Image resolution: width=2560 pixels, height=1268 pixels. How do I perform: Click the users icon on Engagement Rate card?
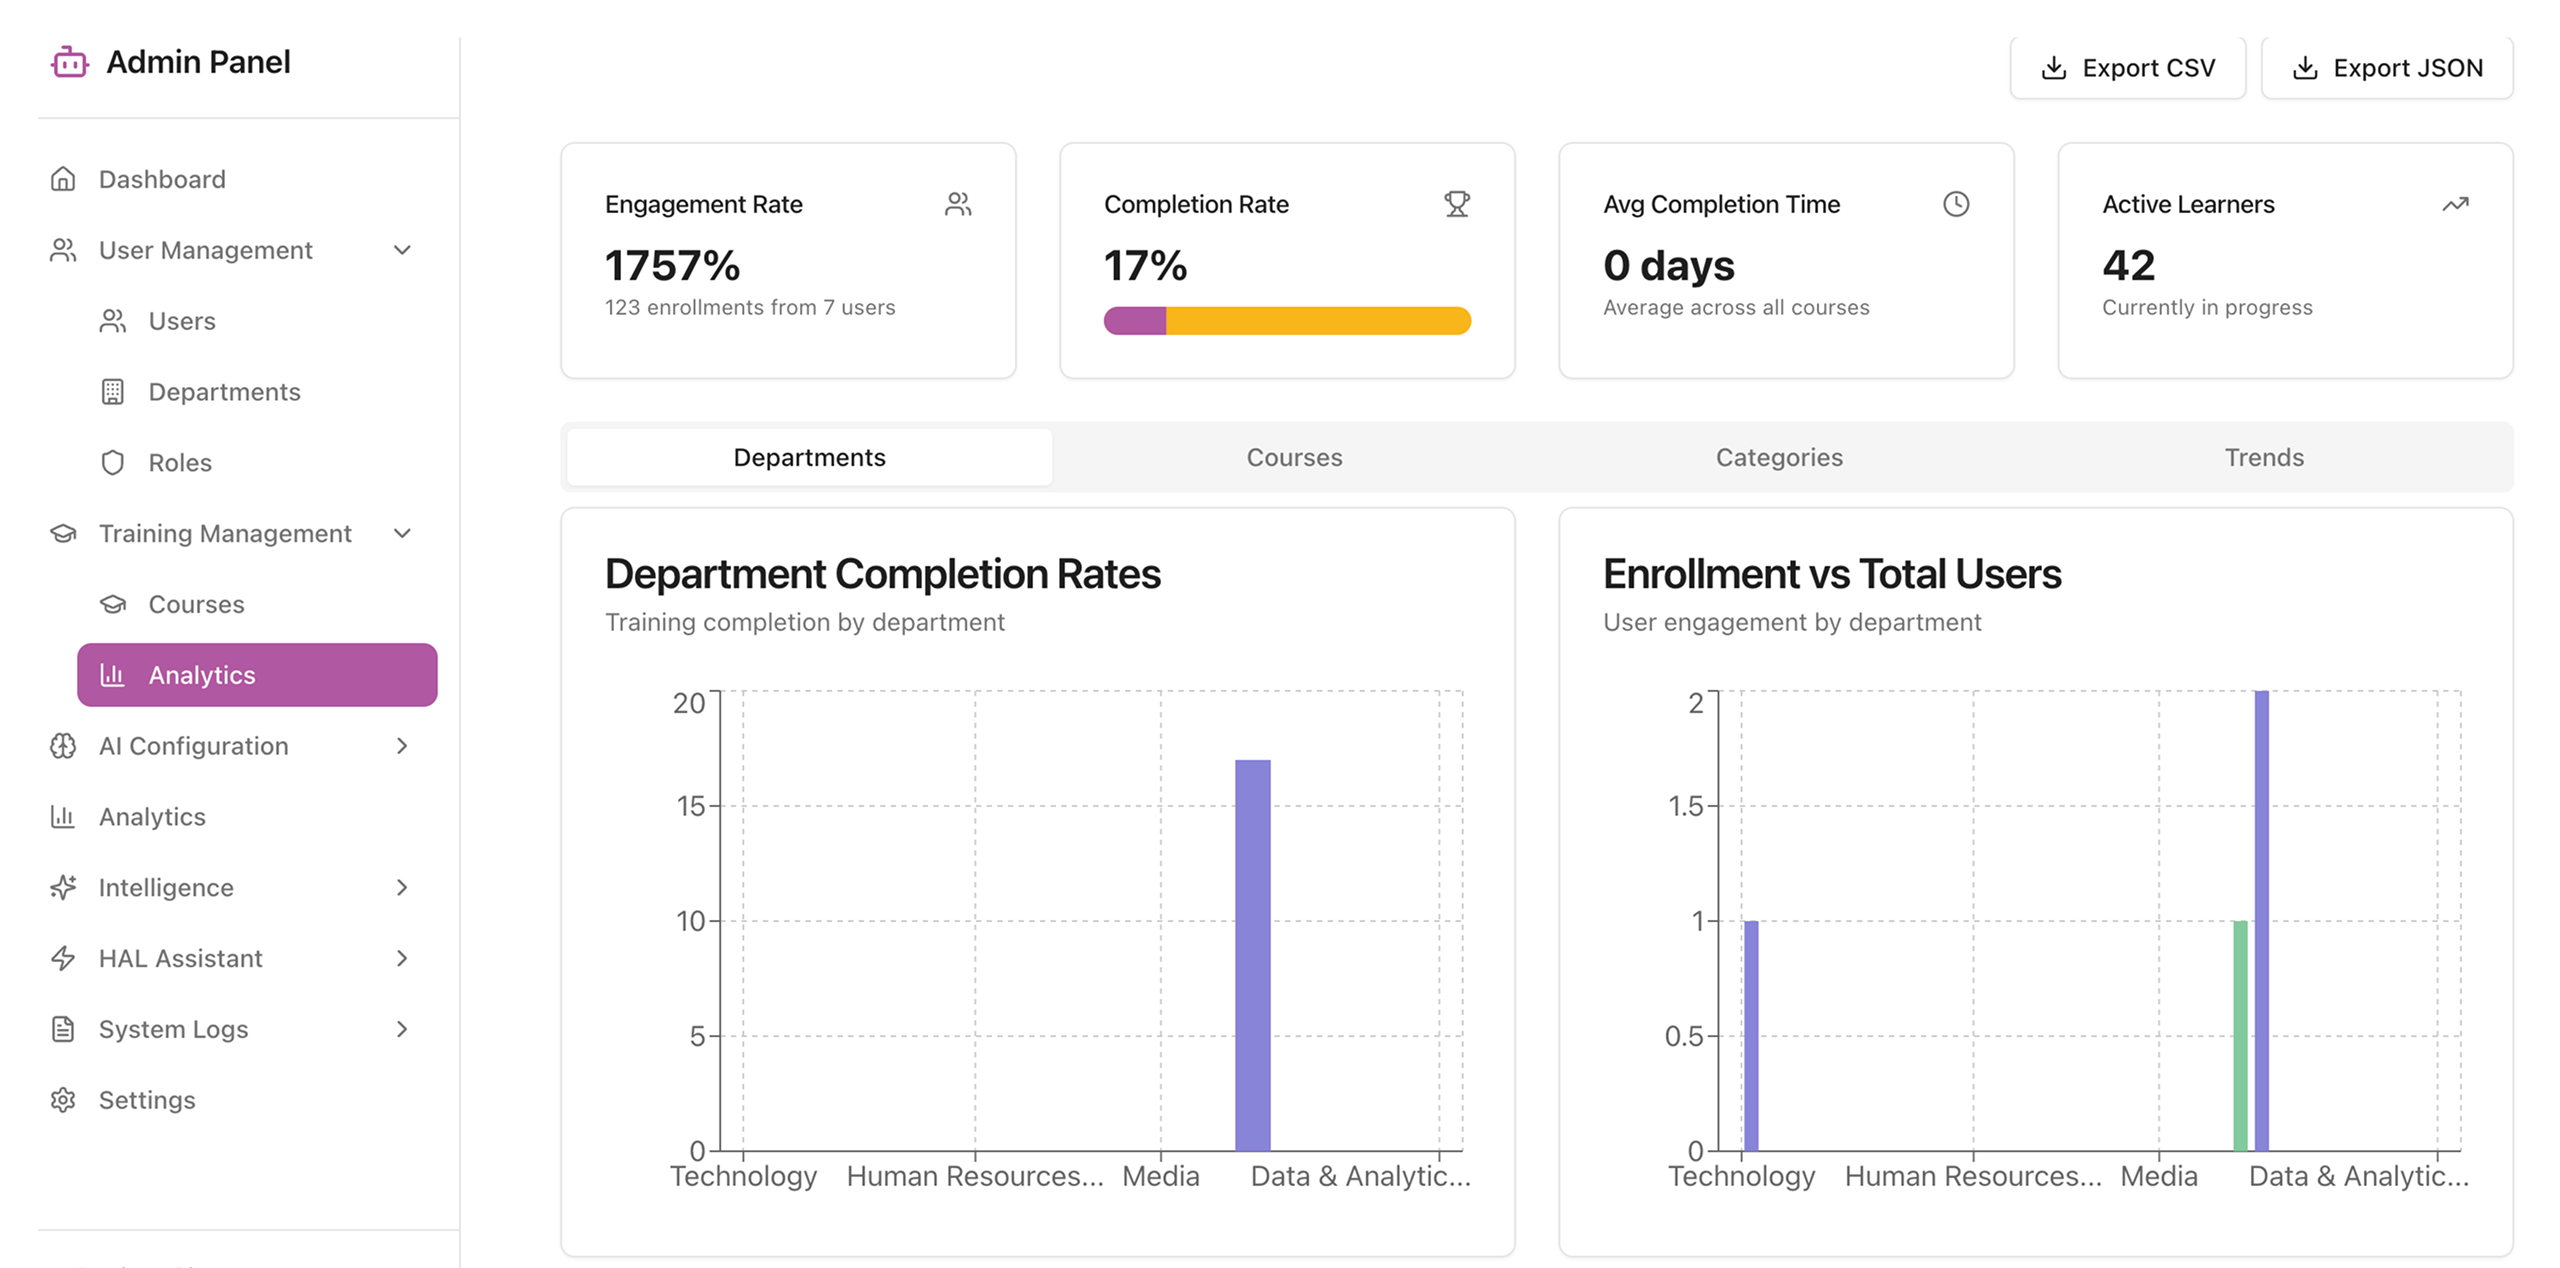958,204
